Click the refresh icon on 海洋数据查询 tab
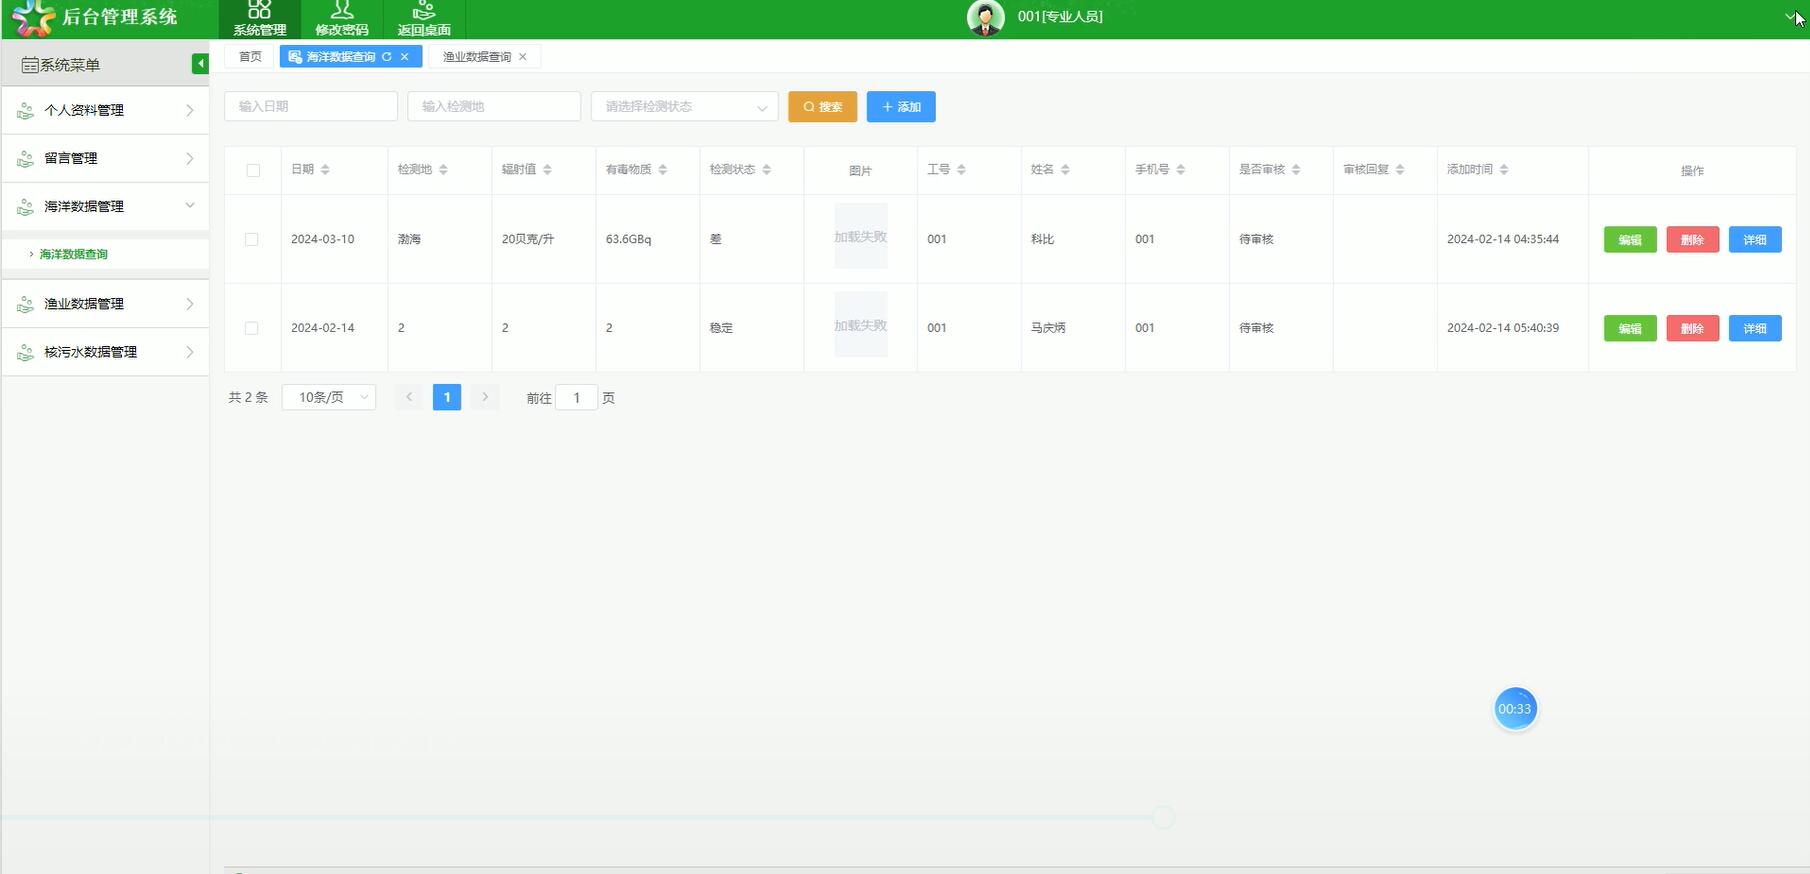 pos(387,57)
